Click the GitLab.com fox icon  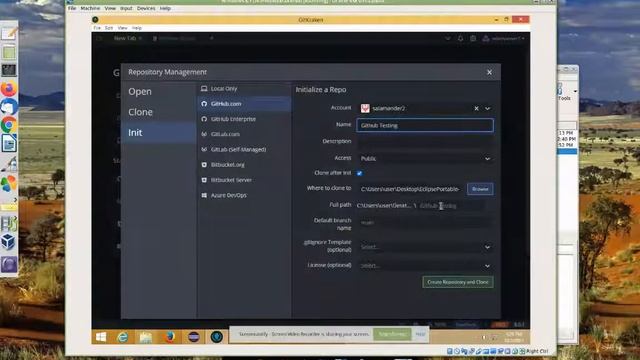tap(204, 134)
